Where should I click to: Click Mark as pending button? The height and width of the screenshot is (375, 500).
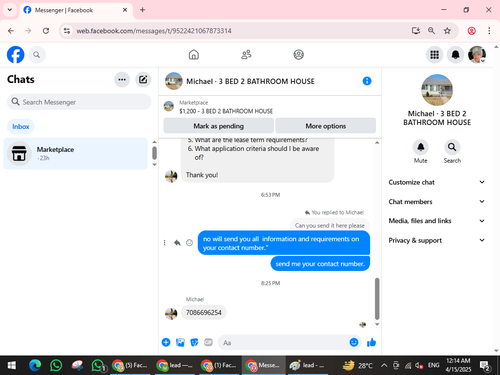pos(219,126)
